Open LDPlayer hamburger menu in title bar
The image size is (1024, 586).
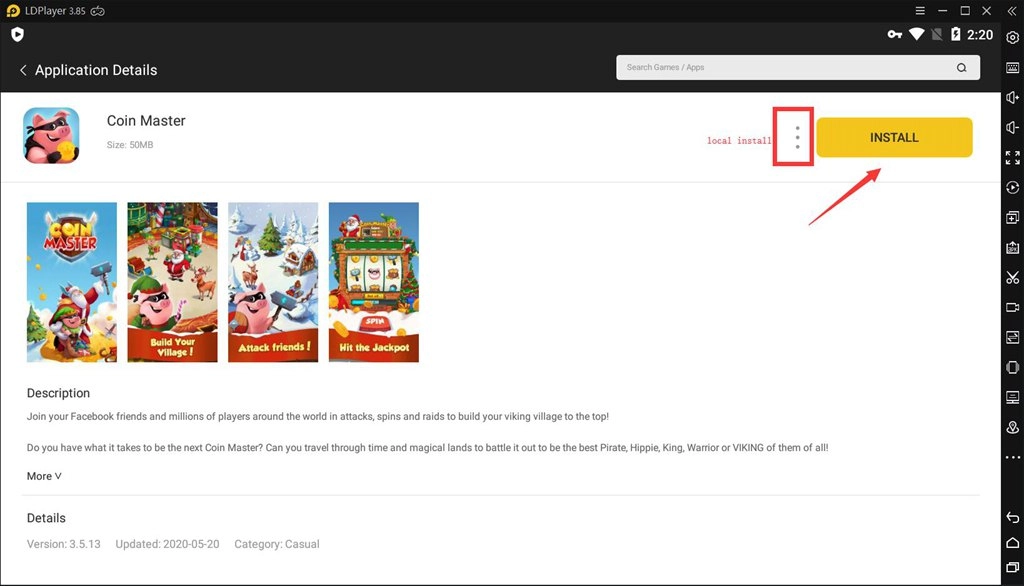pyautogui.click(x=920, y=10)
